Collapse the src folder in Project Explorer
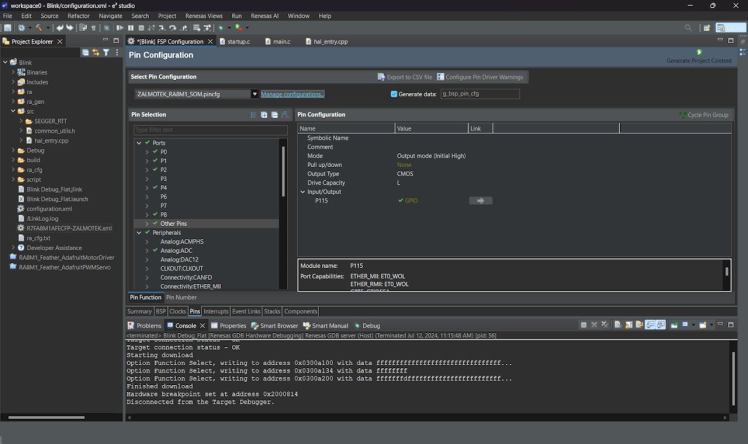Image resolution: width=748 pixels, height=444 pixels. pos(14,111)
